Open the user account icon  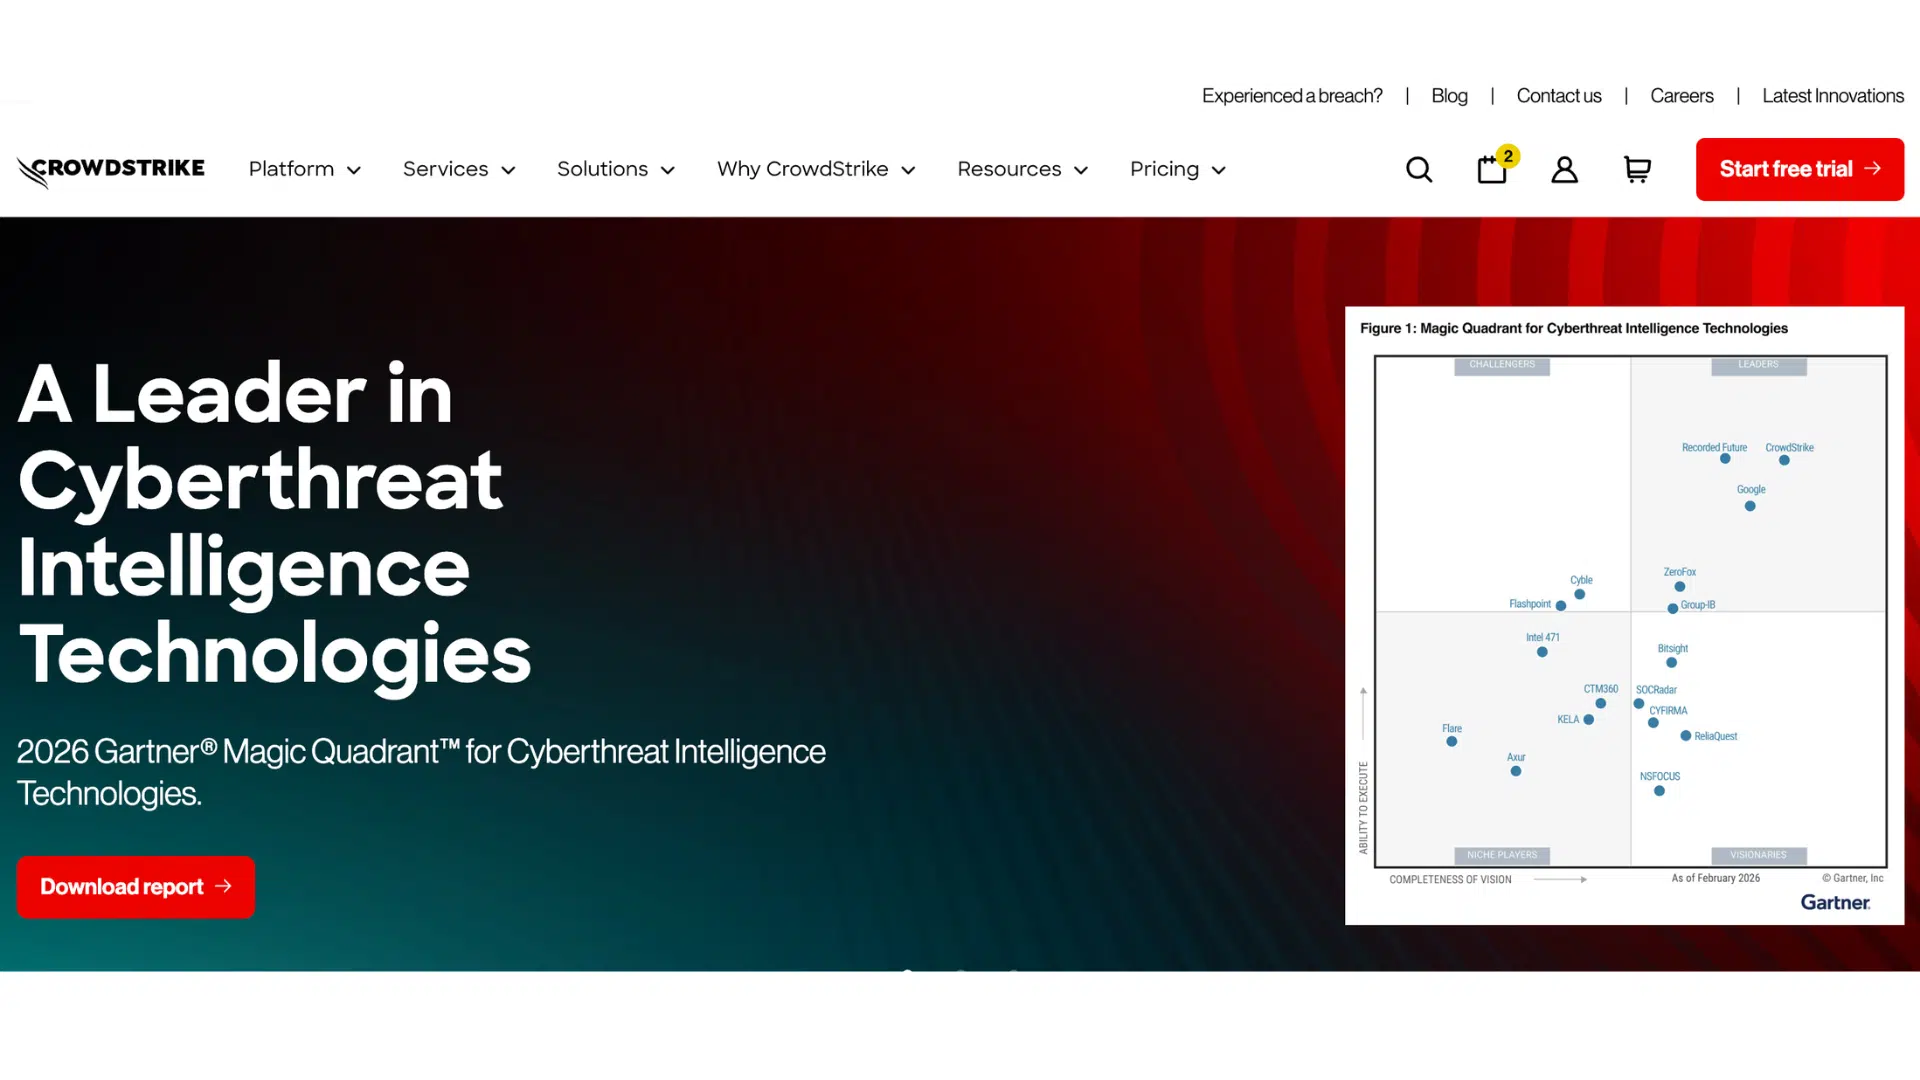1564,170
